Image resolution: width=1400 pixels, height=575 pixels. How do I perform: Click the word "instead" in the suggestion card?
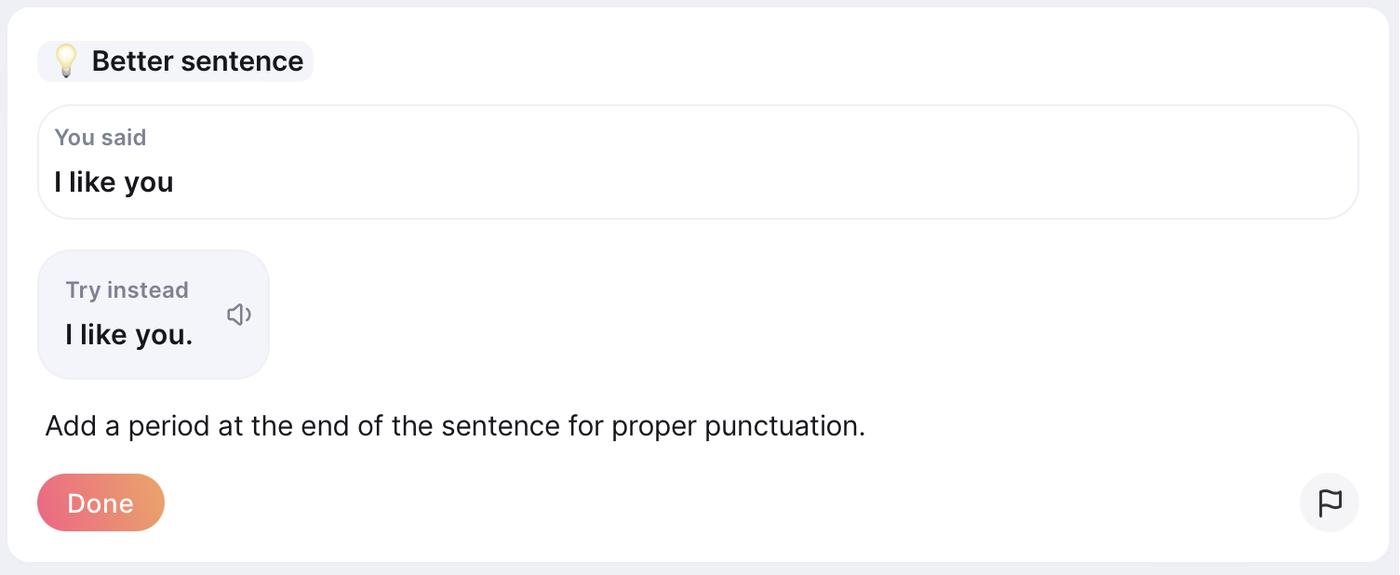148,290
